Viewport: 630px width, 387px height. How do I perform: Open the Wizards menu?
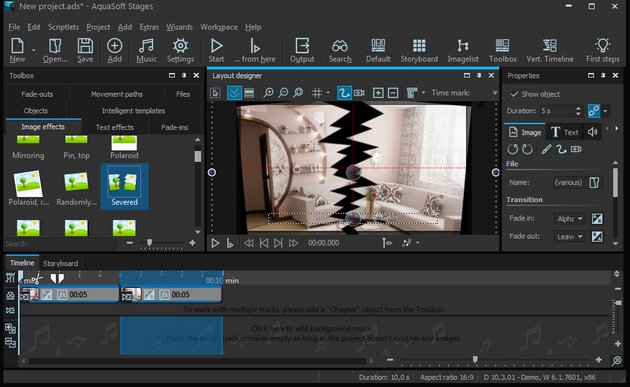[x=179, y=27]
